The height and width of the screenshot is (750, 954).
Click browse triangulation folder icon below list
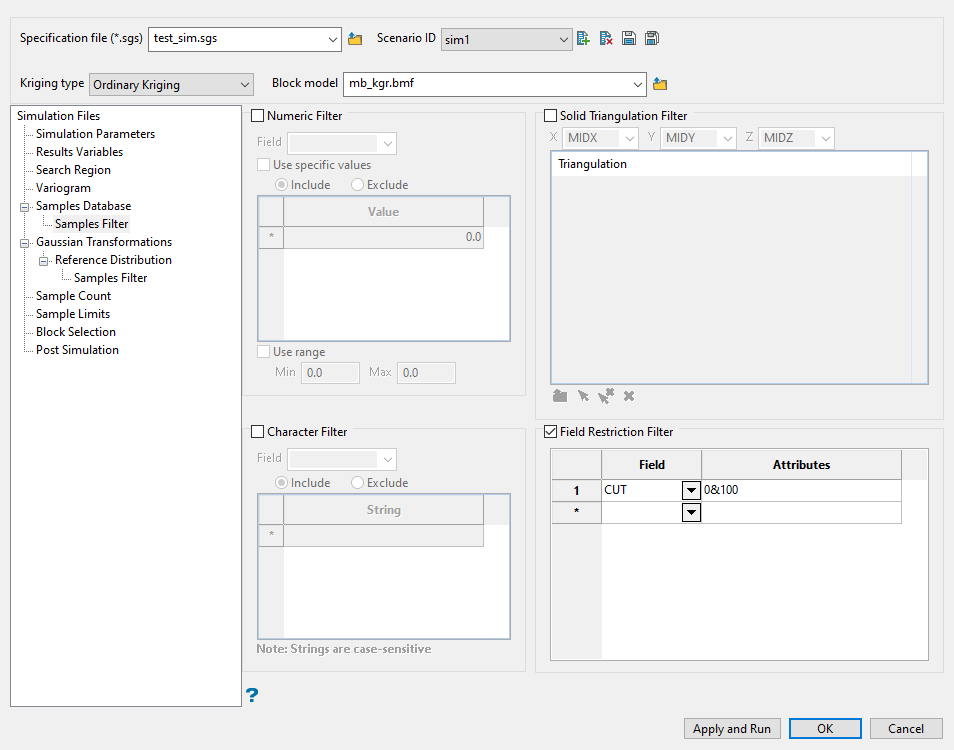[560, 396]
